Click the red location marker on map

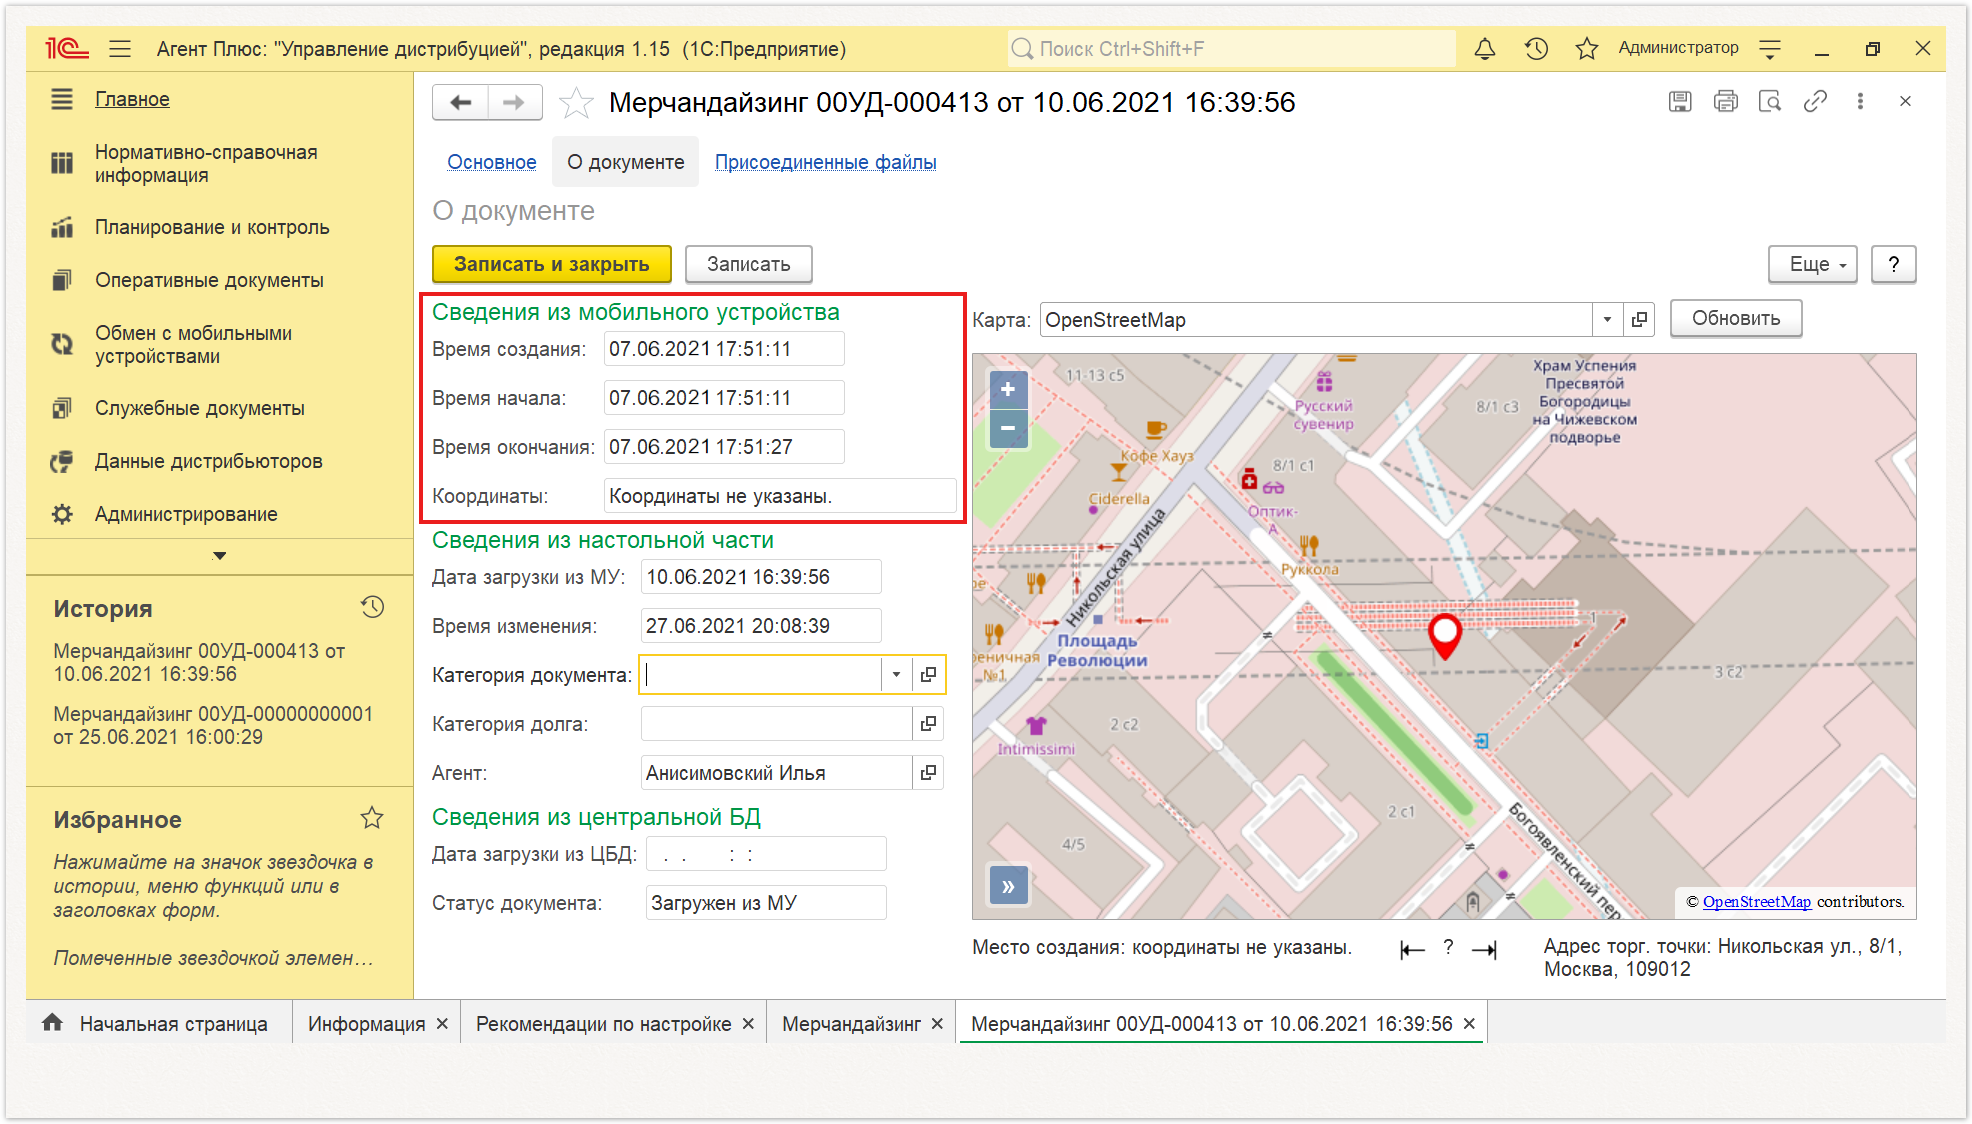(x=1444, y=636)
